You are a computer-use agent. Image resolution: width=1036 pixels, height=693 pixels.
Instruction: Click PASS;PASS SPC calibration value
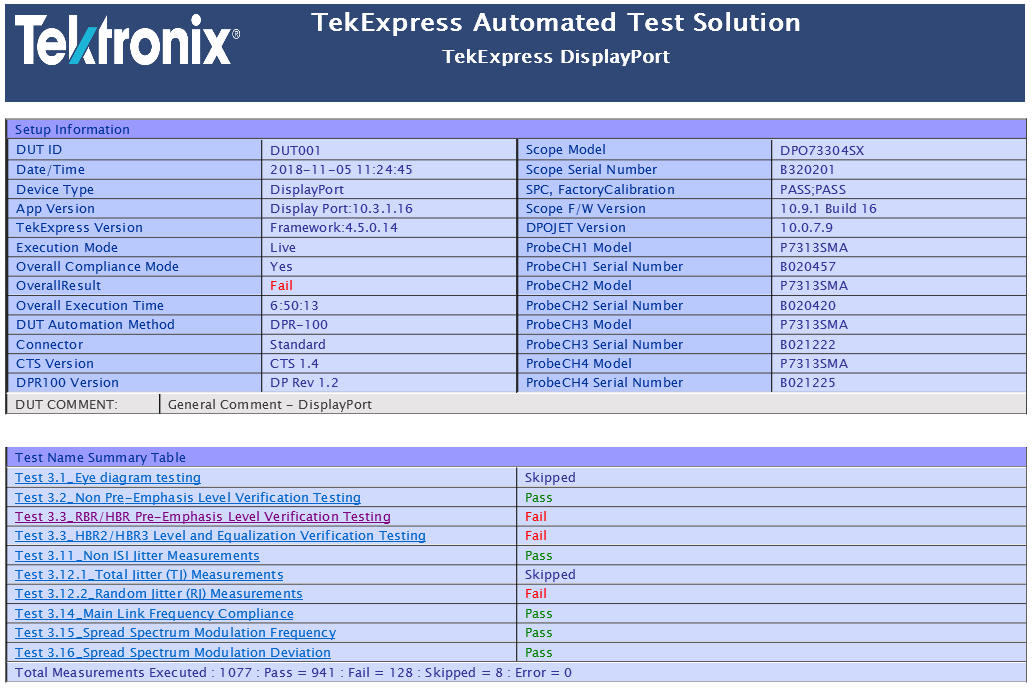(813, 190)
